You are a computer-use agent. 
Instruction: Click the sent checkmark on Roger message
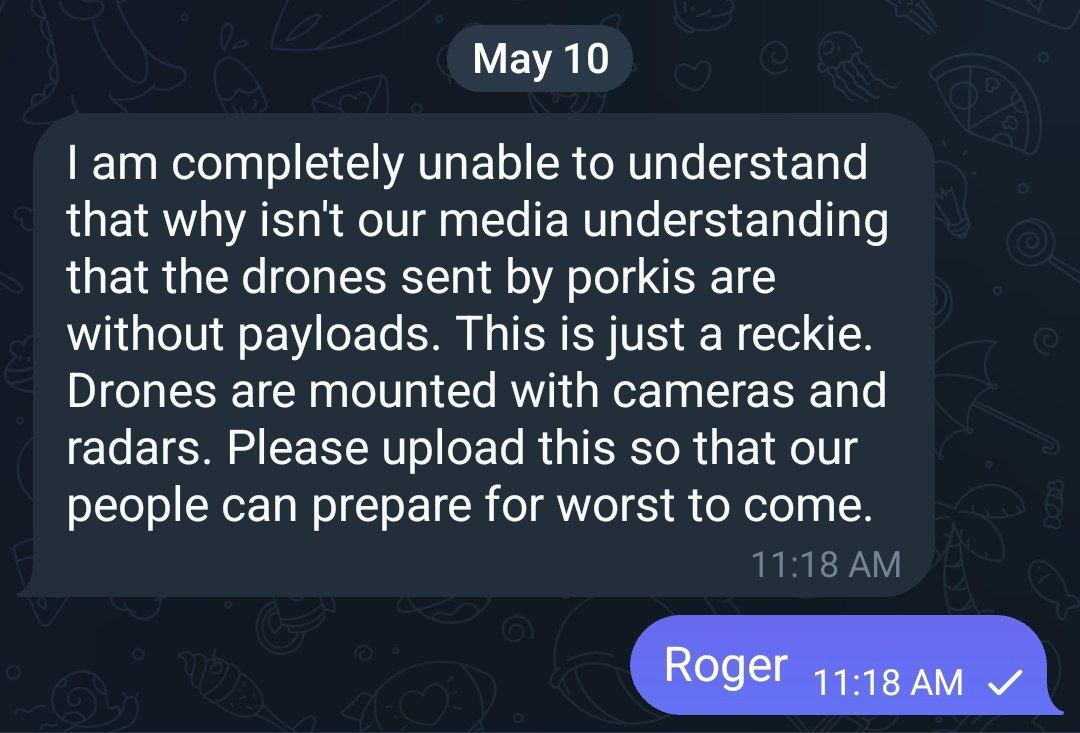[x=1005, y=683]
